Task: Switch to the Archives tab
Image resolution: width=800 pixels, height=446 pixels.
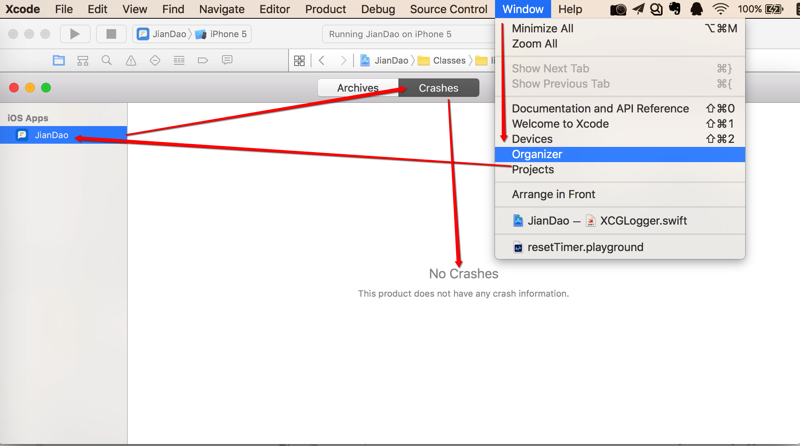Action: point(358,88)
